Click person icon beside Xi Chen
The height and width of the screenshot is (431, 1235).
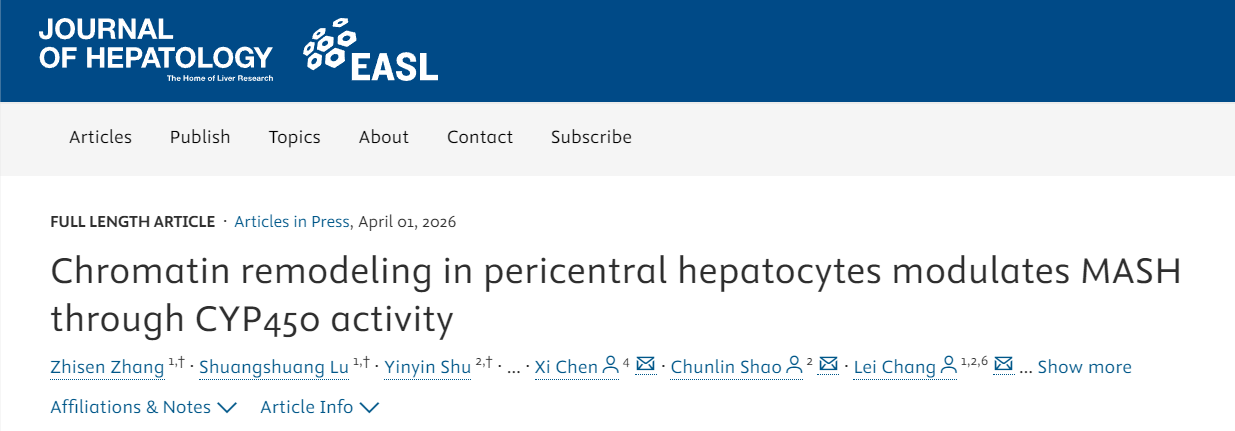(610, 366)
